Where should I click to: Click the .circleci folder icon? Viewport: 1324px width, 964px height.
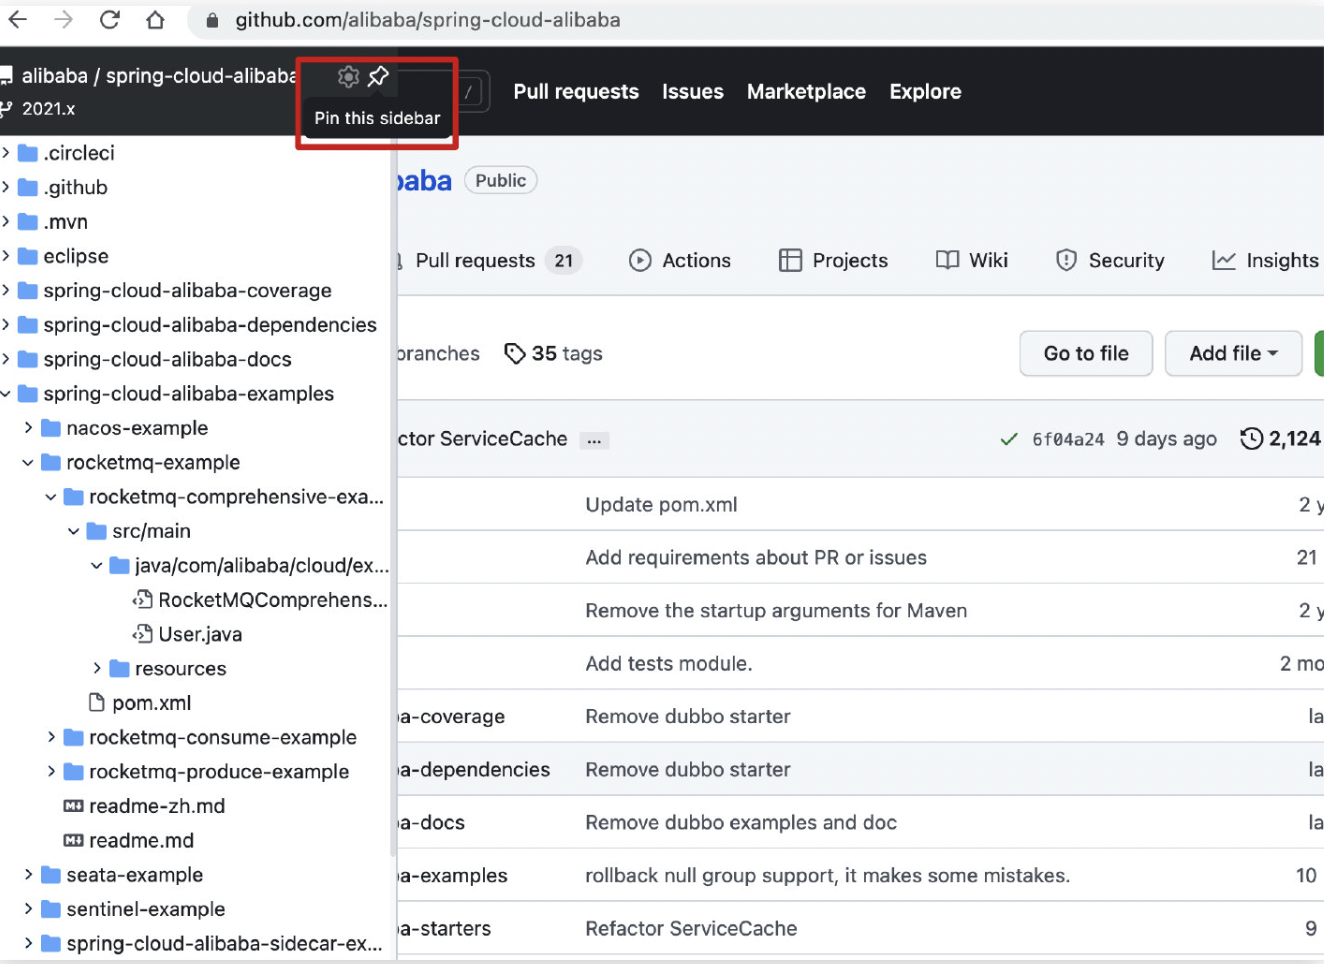28,153
